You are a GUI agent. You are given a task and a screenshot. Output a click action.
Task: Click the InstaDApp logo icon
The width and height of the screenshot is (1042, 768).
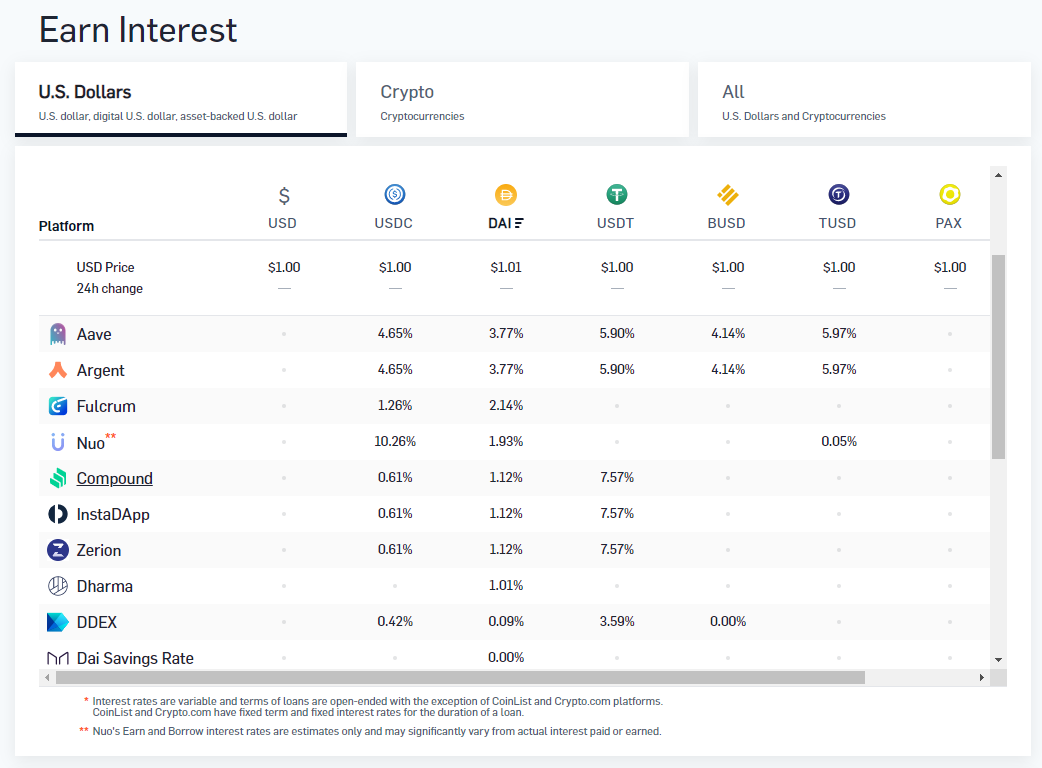pyautogui.click(x=58, y=514)
